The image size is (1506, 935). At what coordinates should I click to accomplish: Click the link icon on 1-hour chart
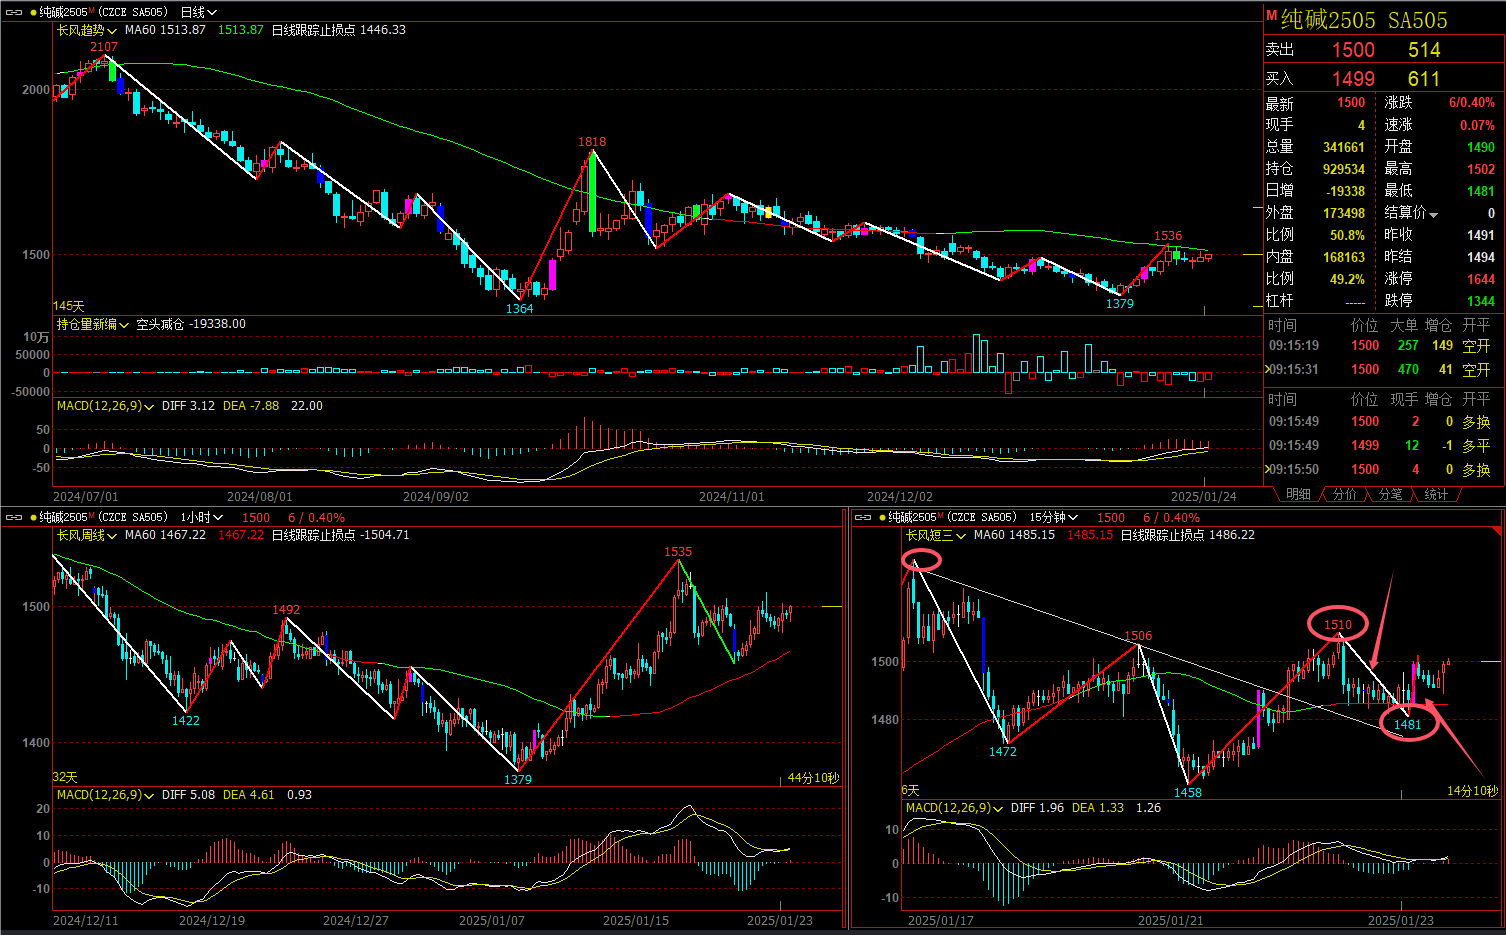(14, 517)
